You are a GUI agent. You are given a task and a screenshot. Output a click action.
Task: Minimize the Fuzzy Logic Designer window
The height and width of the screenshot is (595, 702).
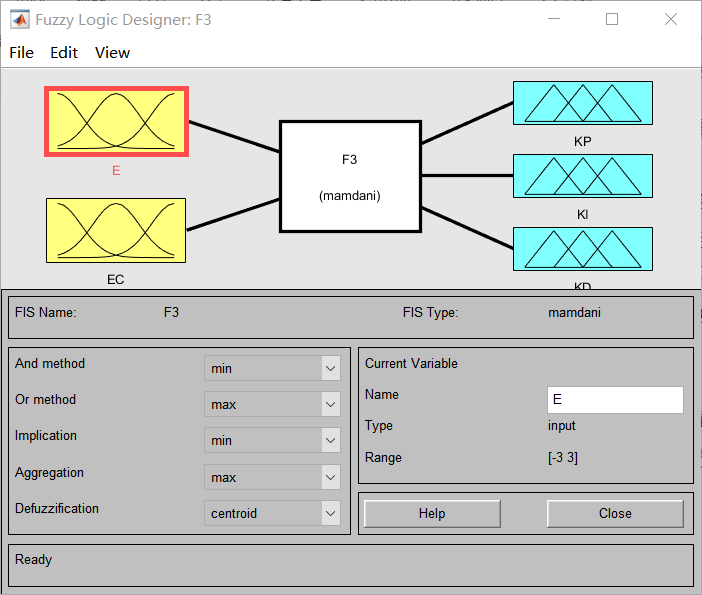[x=554, y=19]
